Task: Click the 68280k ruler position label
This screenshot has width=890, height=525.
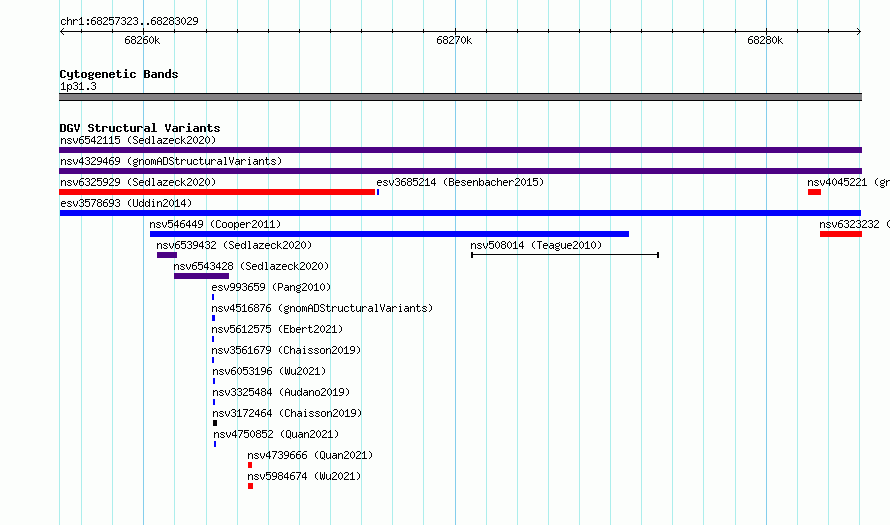Action: [765, 40]
